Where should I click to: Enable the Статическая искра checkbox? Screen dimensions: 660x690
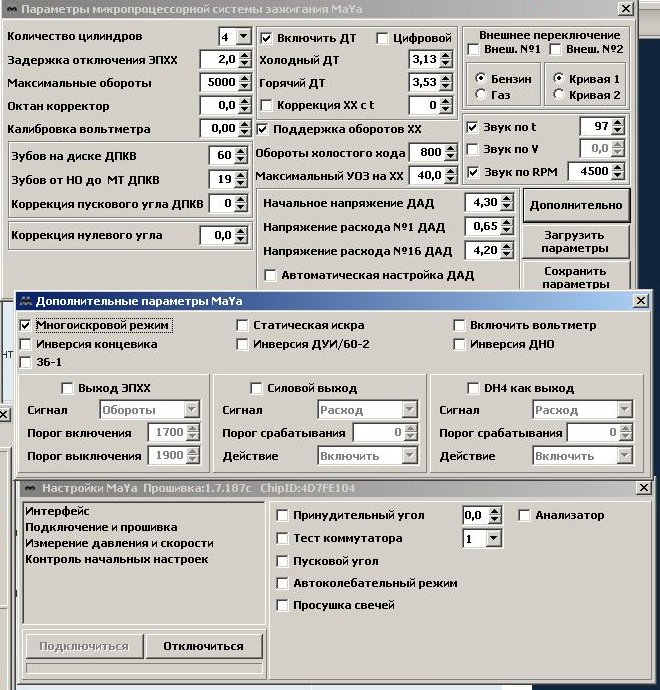[x=243, y=325]
